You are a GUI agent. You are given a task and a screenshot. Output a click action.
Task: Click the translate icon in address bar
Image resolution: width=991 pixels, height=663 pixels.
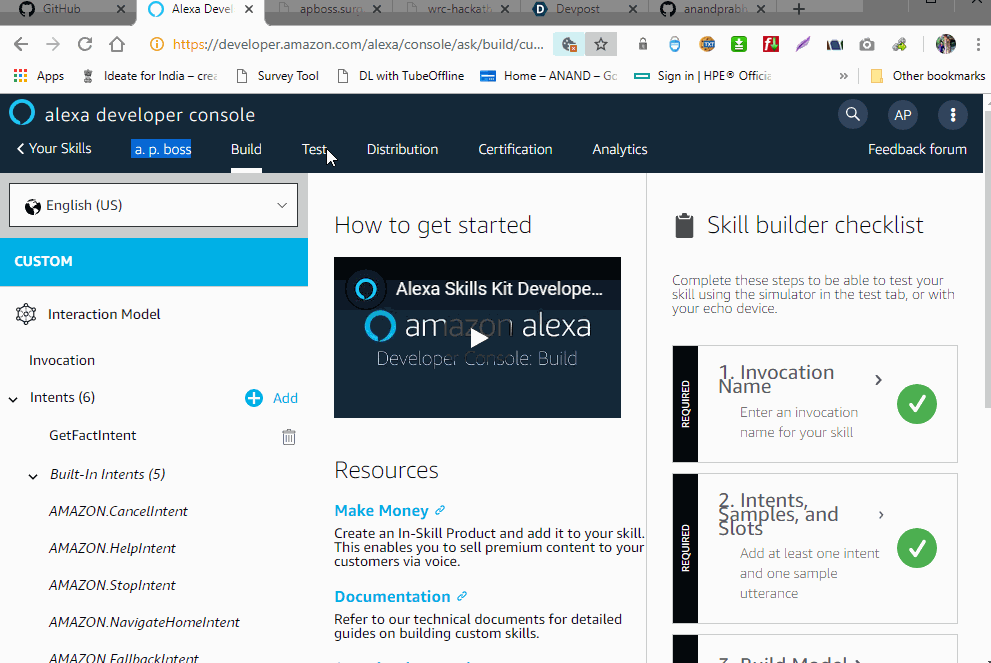pyautogui.click(x=569, y=44)
